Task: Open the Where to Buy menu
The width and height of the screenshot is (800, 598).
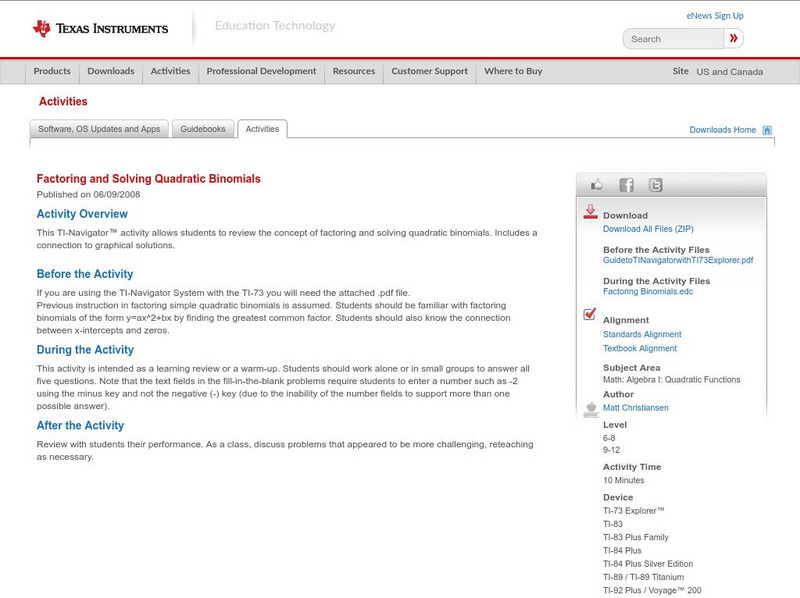Action: pos(513,71)
